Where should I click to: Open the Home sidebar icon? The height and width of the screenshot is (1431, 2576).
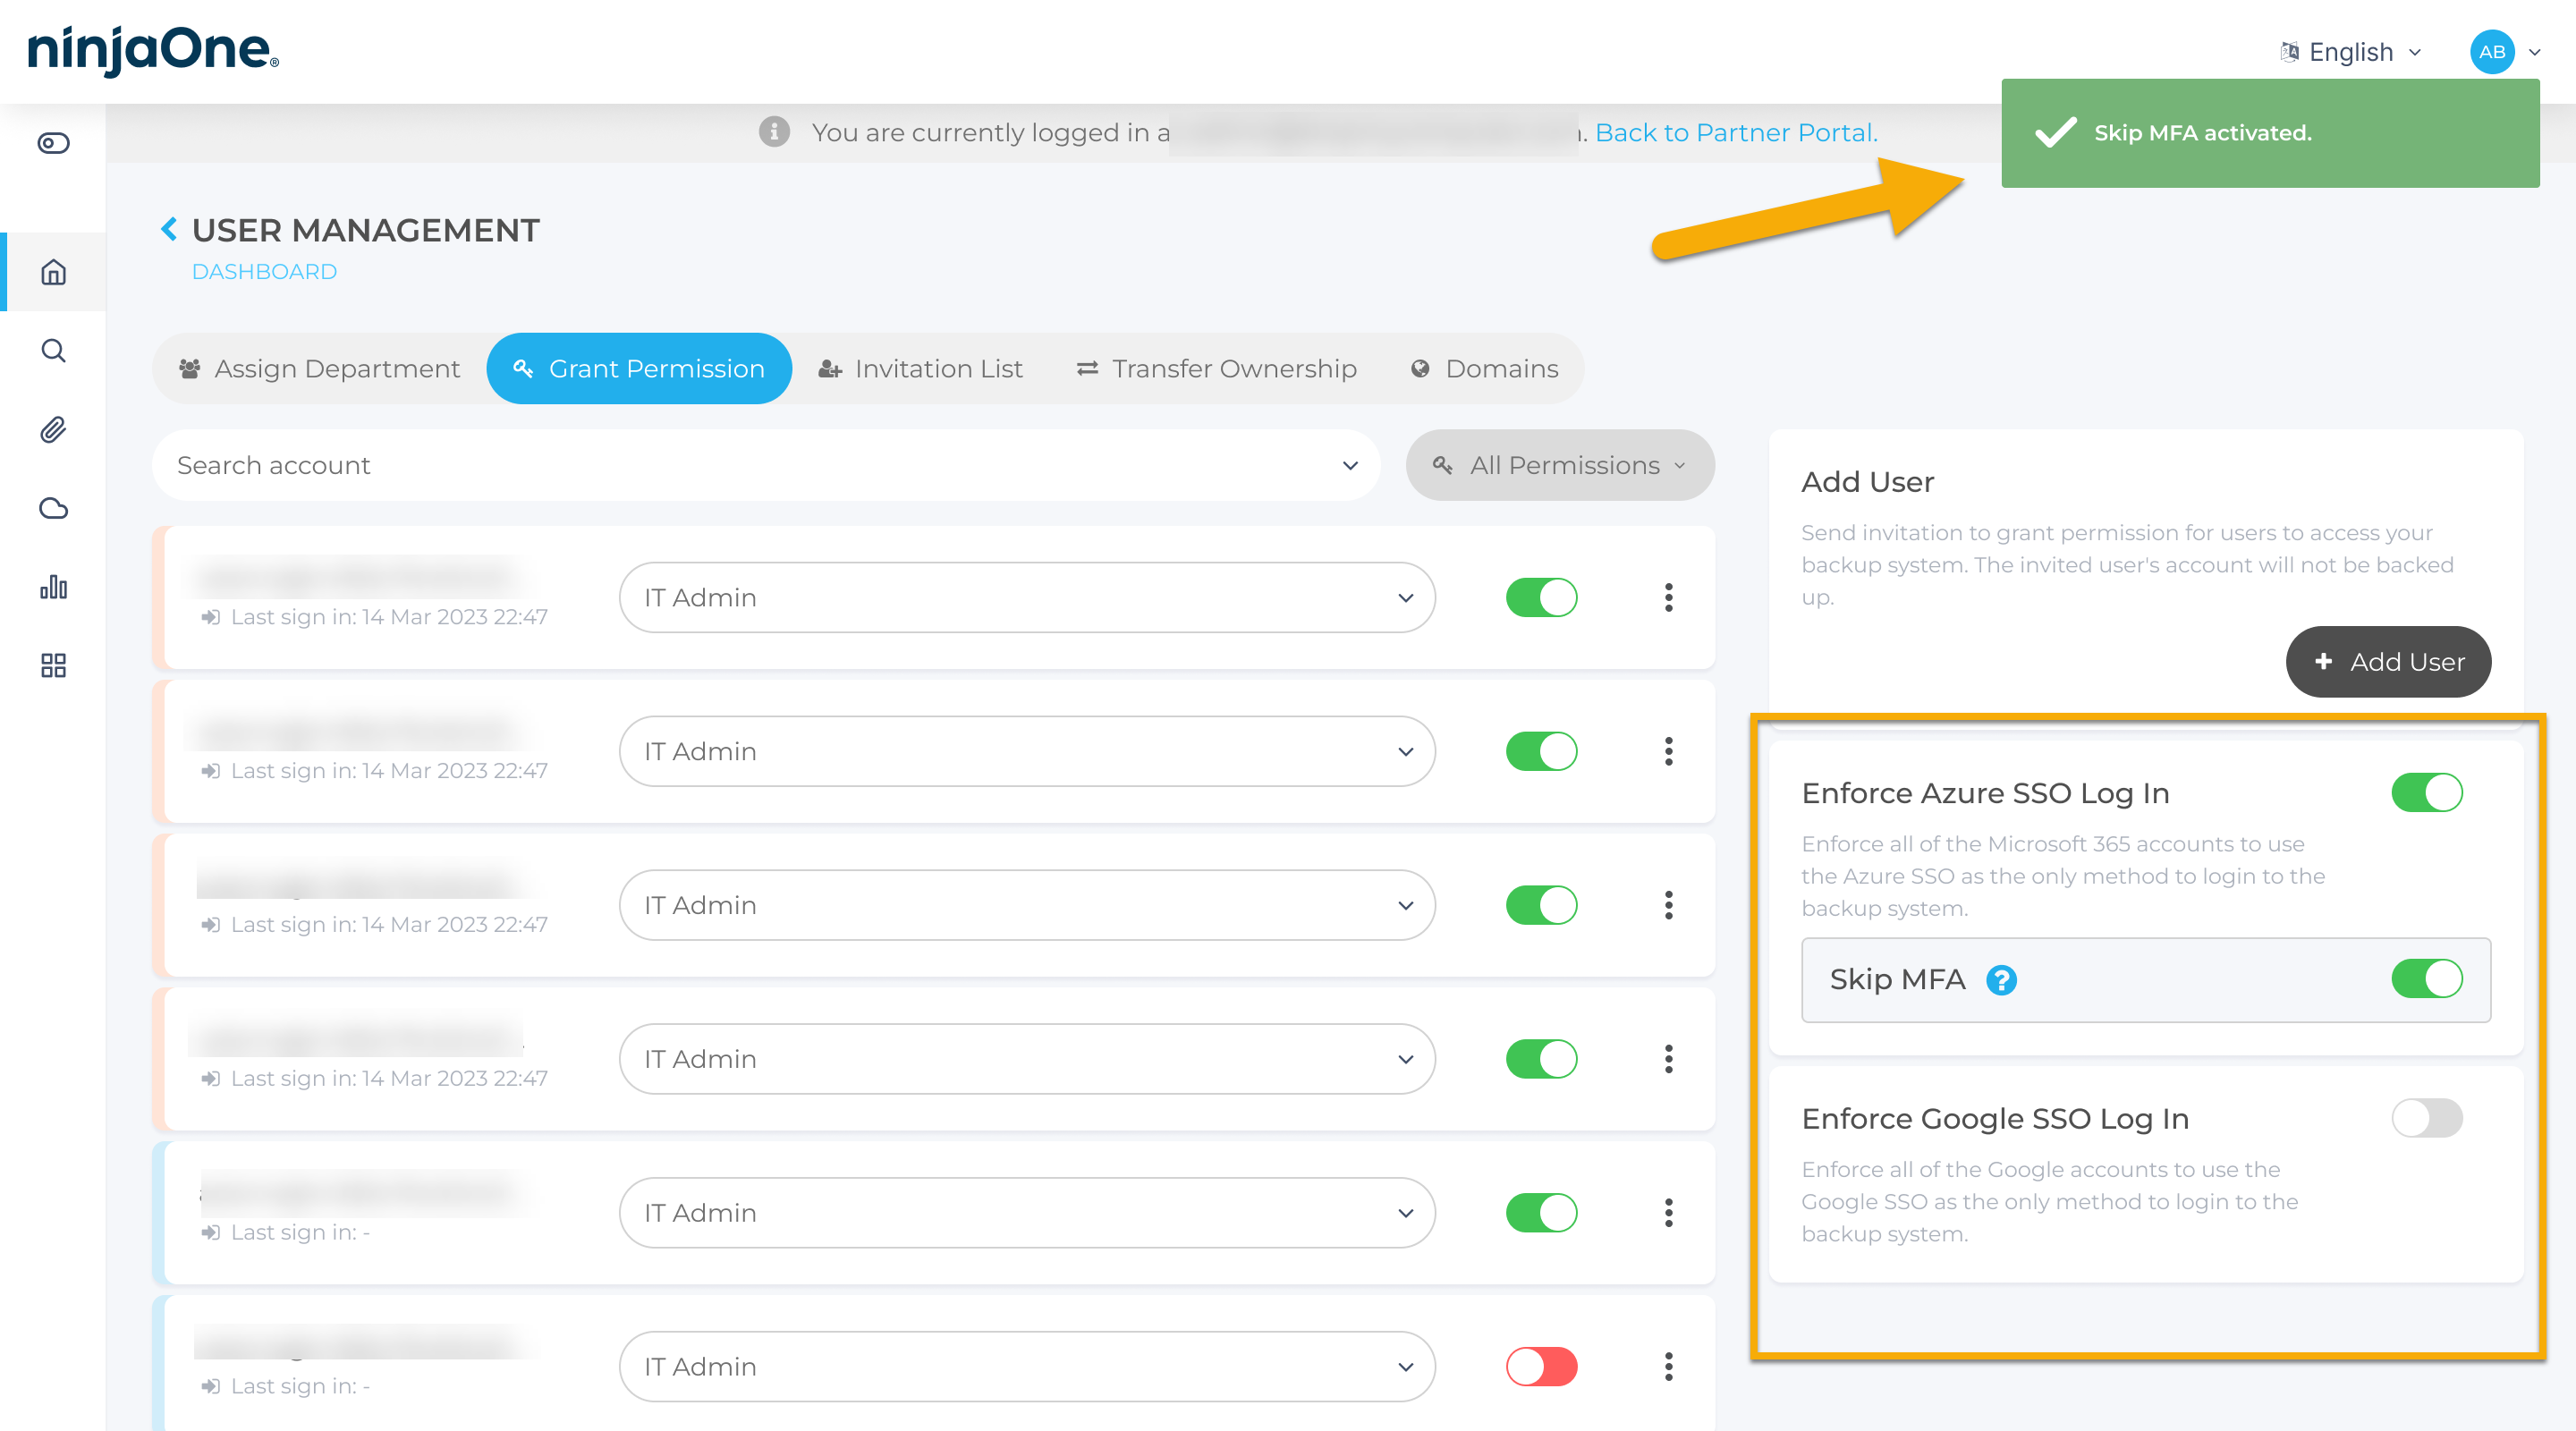(x=53, y=272)
